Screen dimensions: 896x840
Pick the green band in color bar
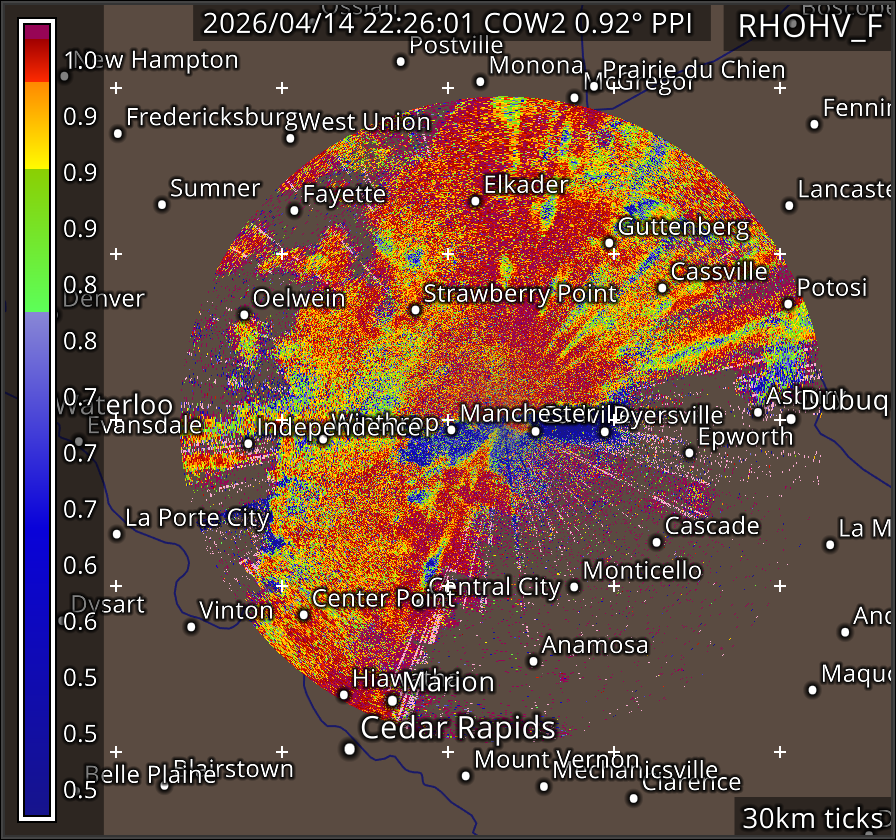click(37, 240)
